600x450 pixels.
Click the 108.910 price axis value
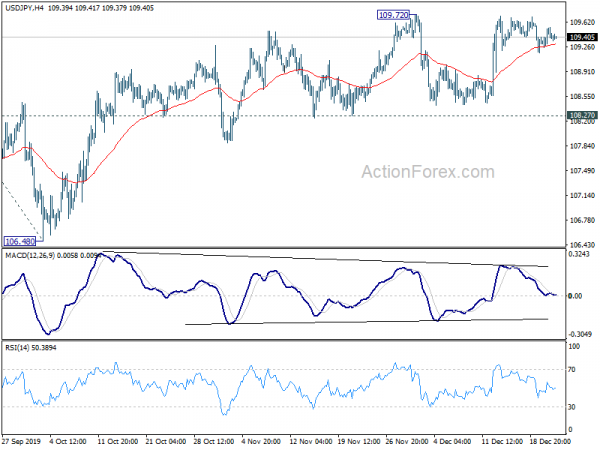(583, 72)
